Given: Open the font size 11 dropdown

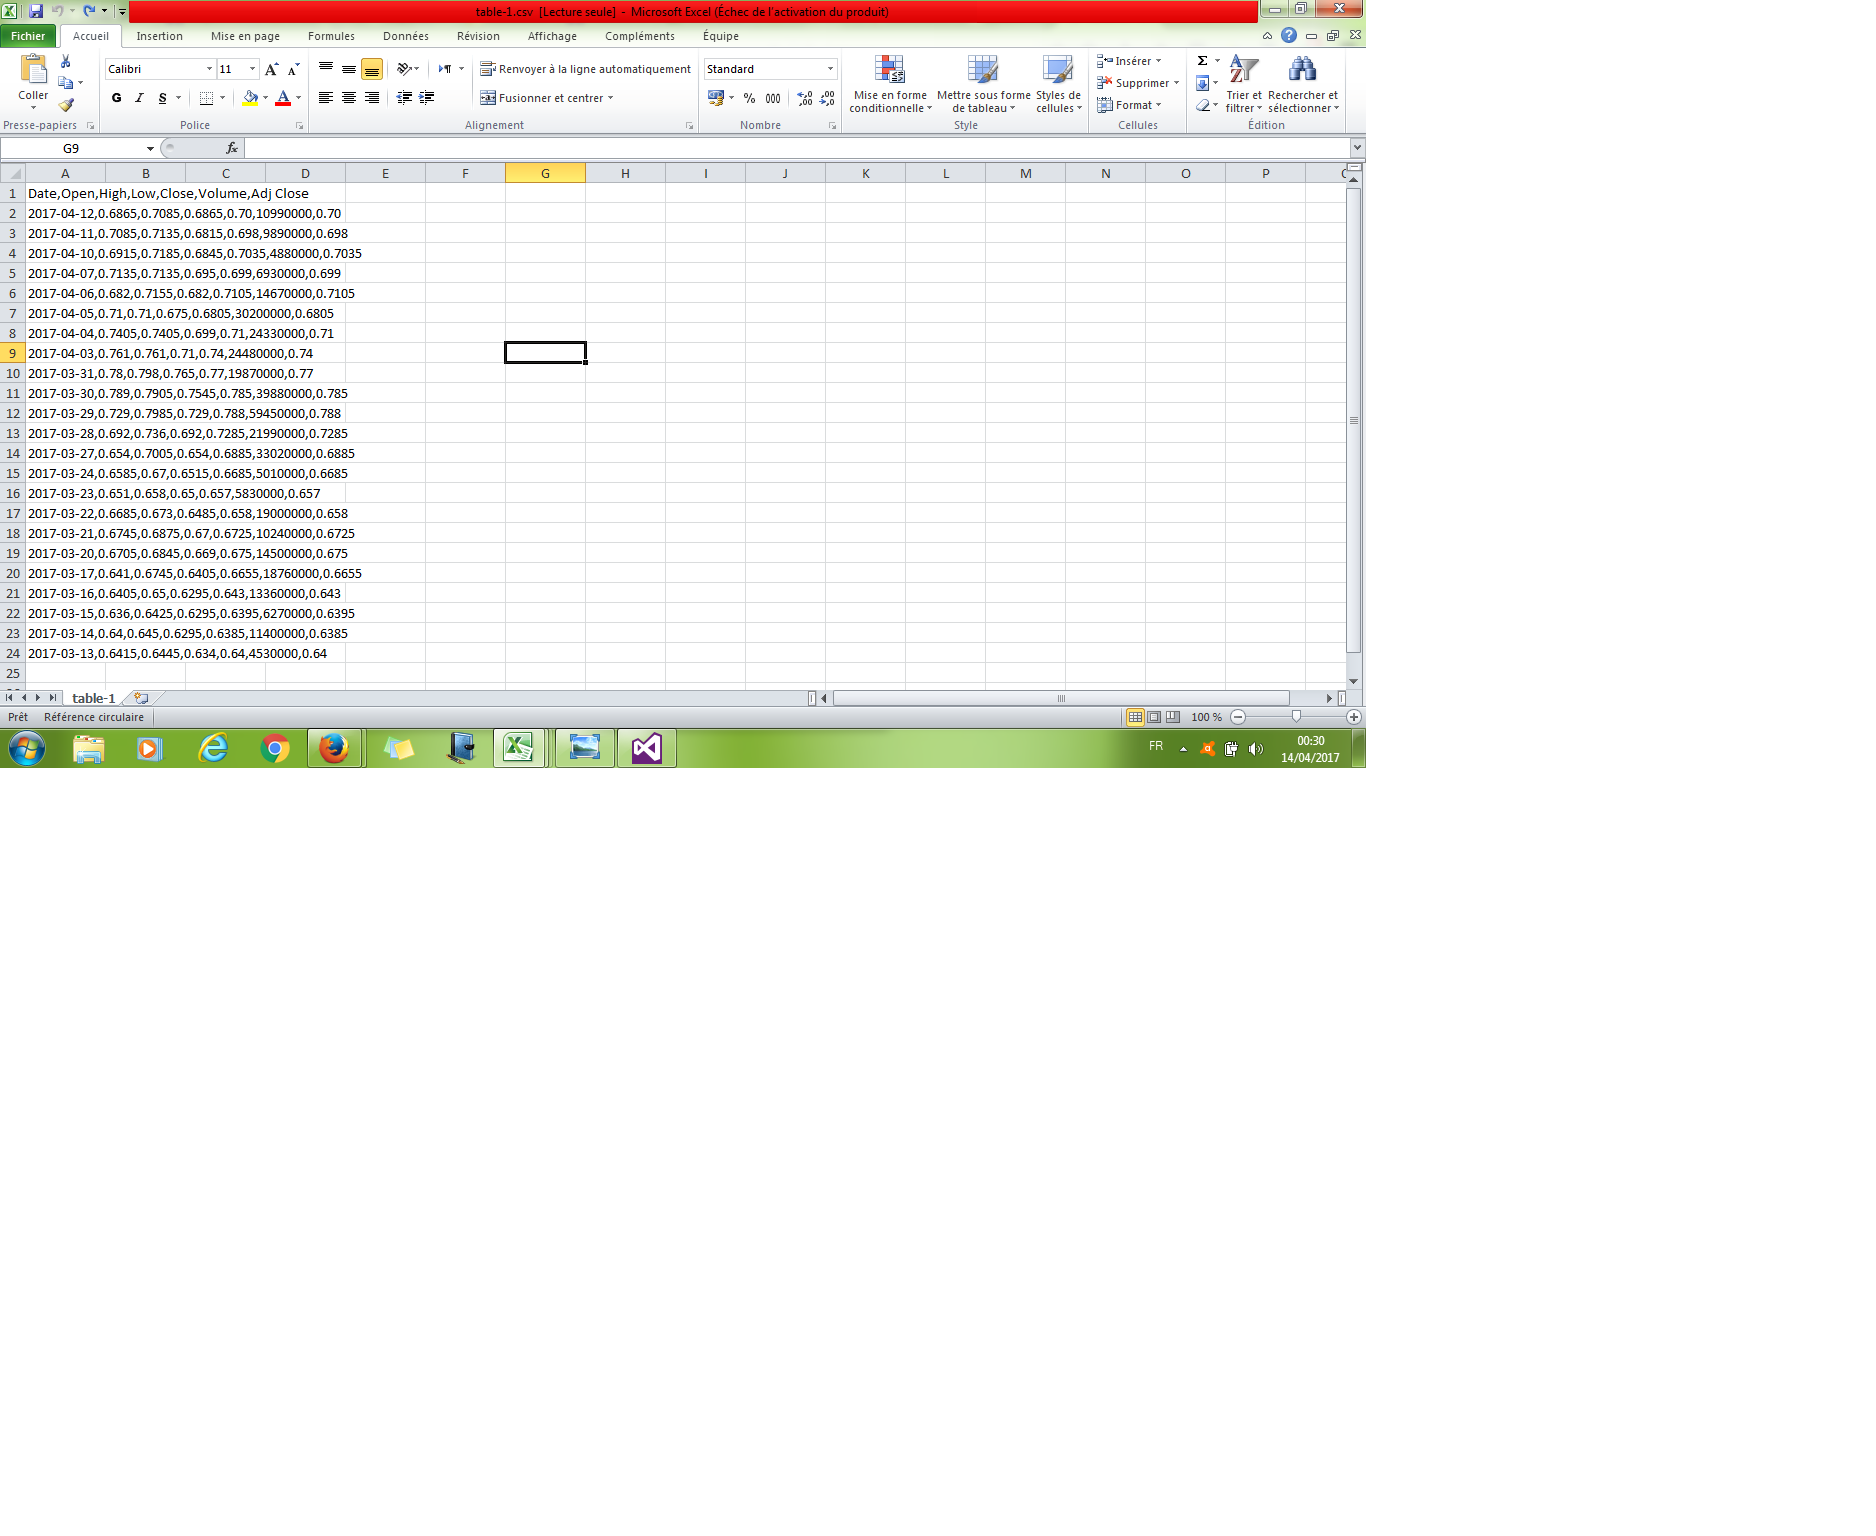Looking at the screenshot, I should pos(252,69).
